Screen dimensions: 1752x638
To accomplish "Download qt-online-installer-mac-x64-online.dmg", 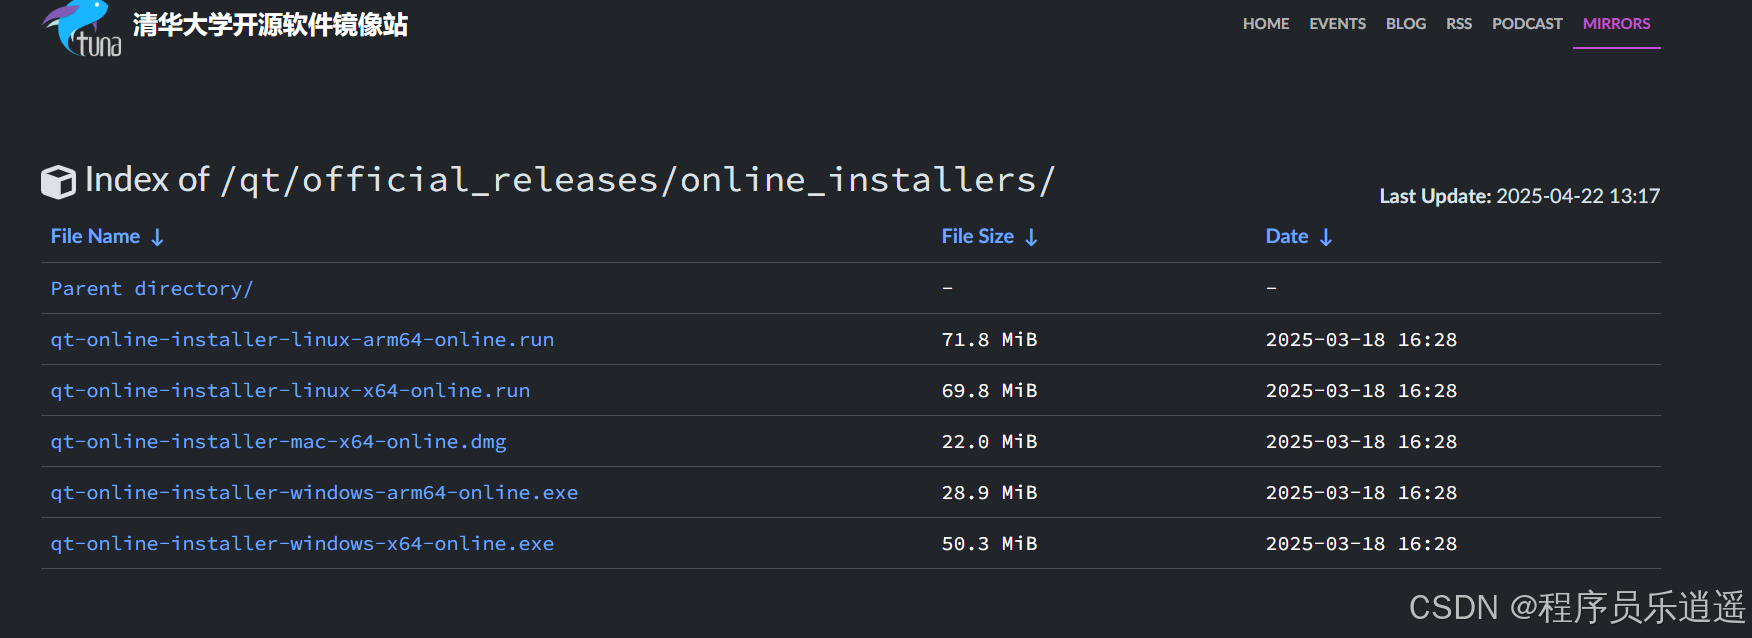I will coord(278,441).
